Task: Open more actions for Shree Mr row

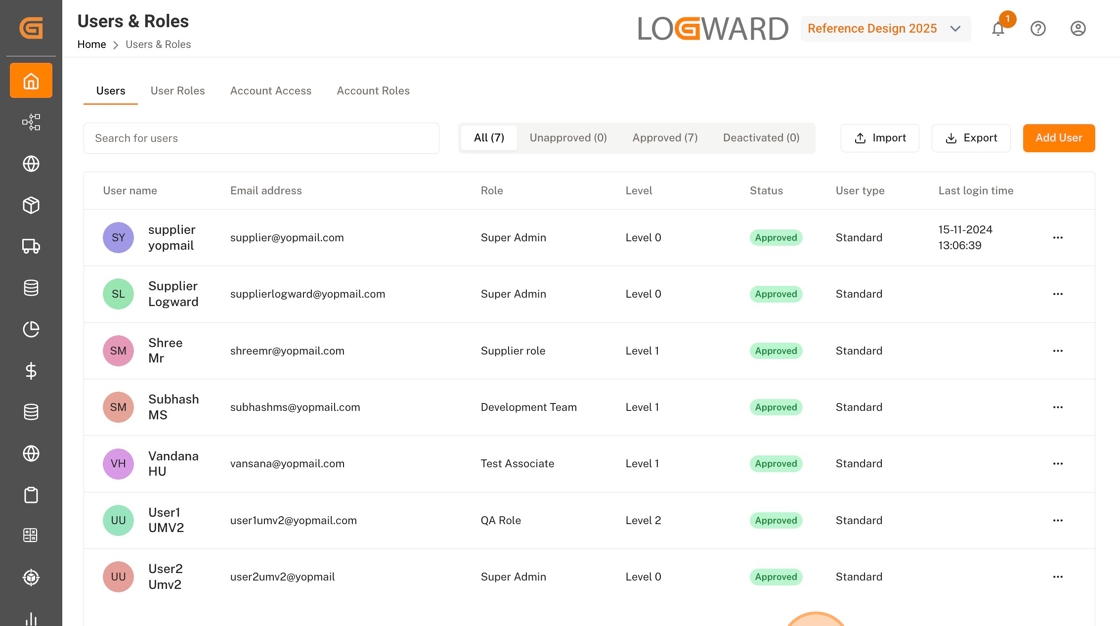Action: click(1058, 351)
